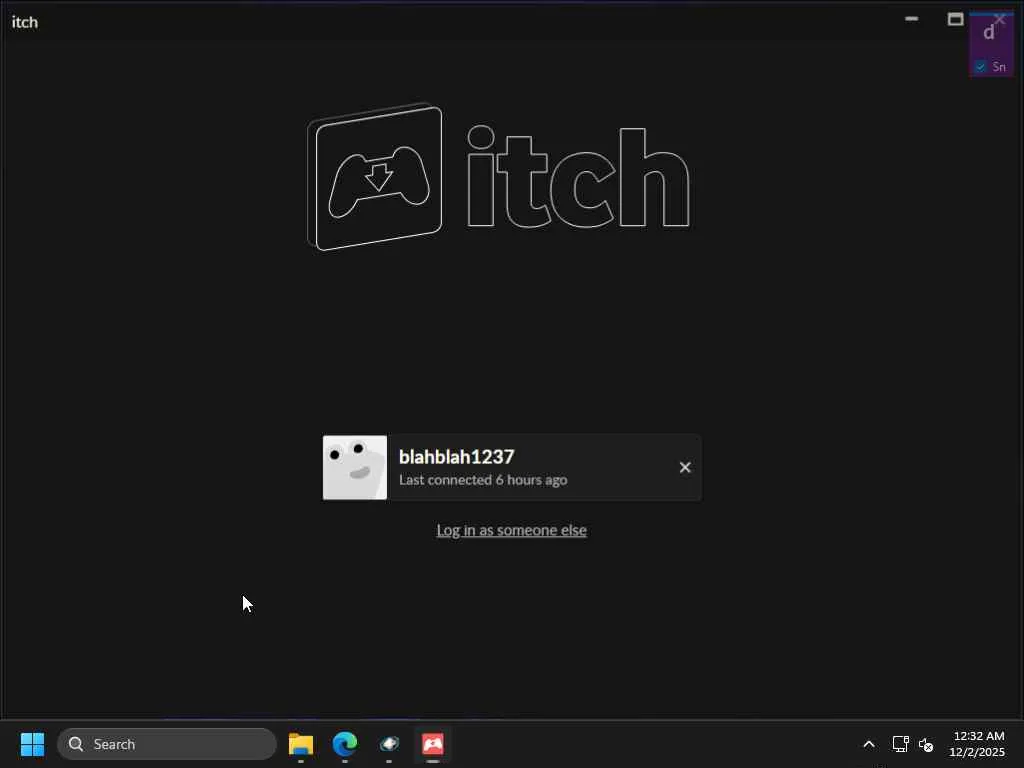Open network status tray icon
Viewport: 1024px width, 768px height.
(x=901, y=744)
